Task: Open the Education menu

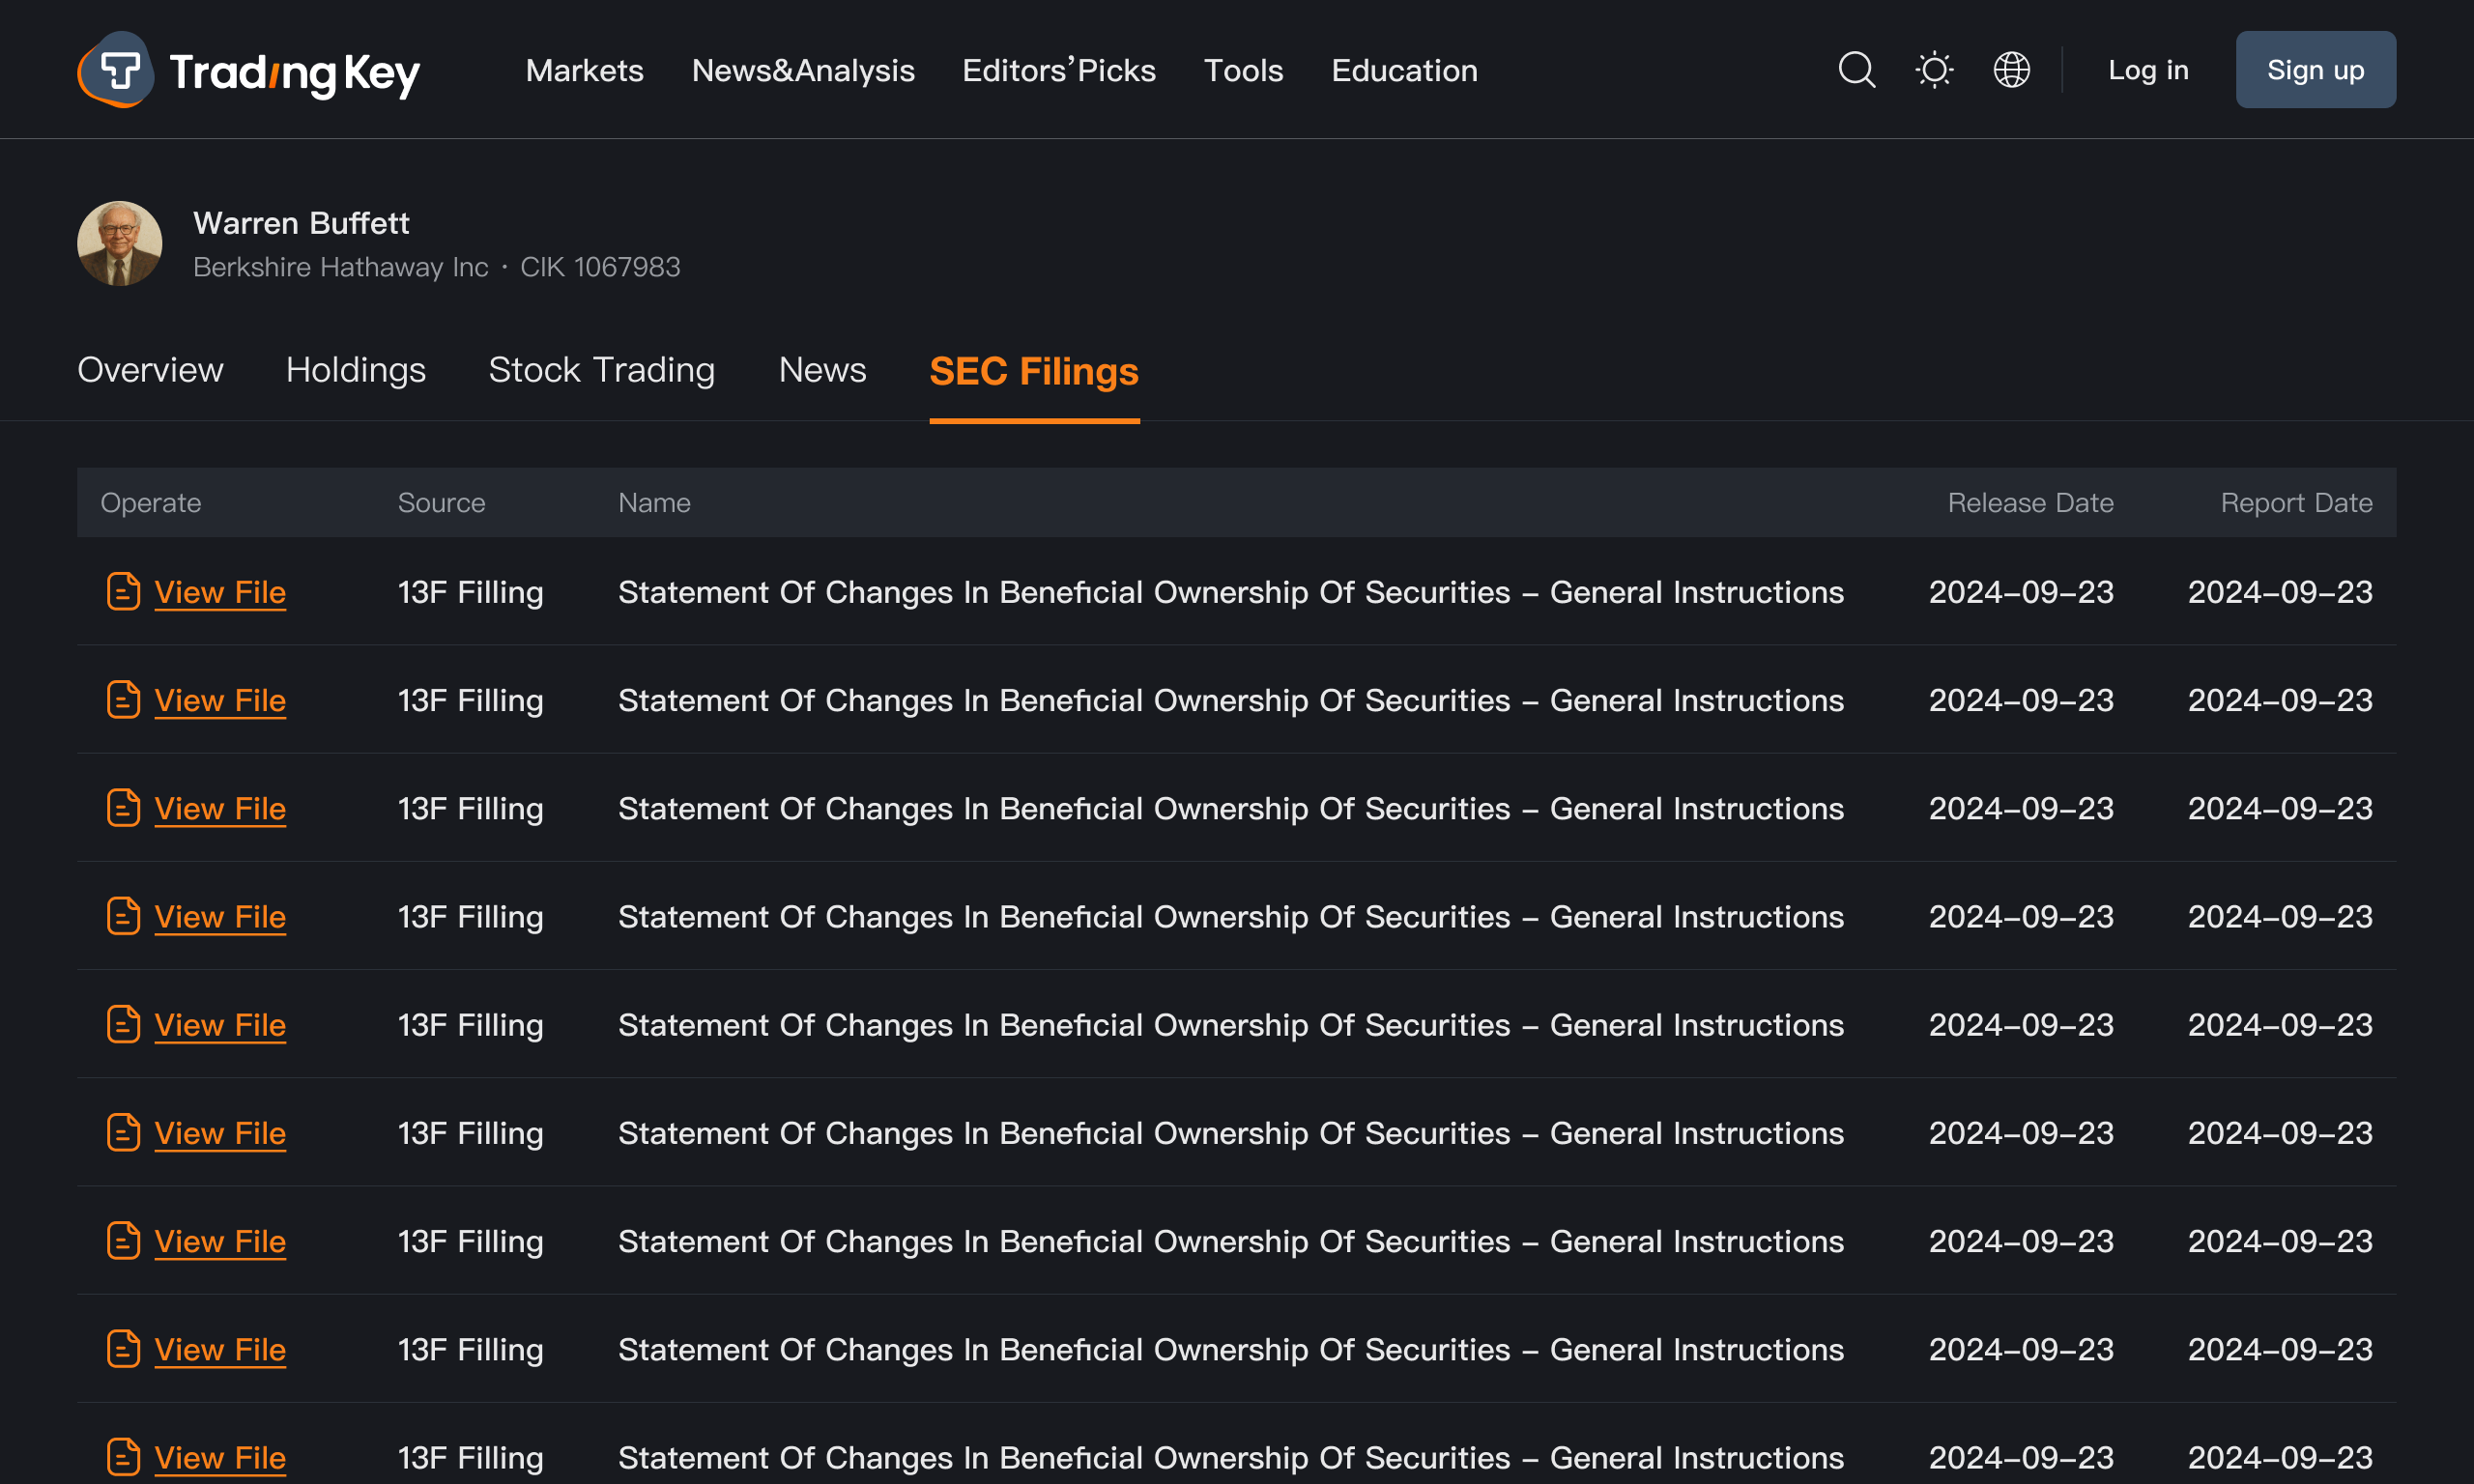Action: (x=1404, y=70)
